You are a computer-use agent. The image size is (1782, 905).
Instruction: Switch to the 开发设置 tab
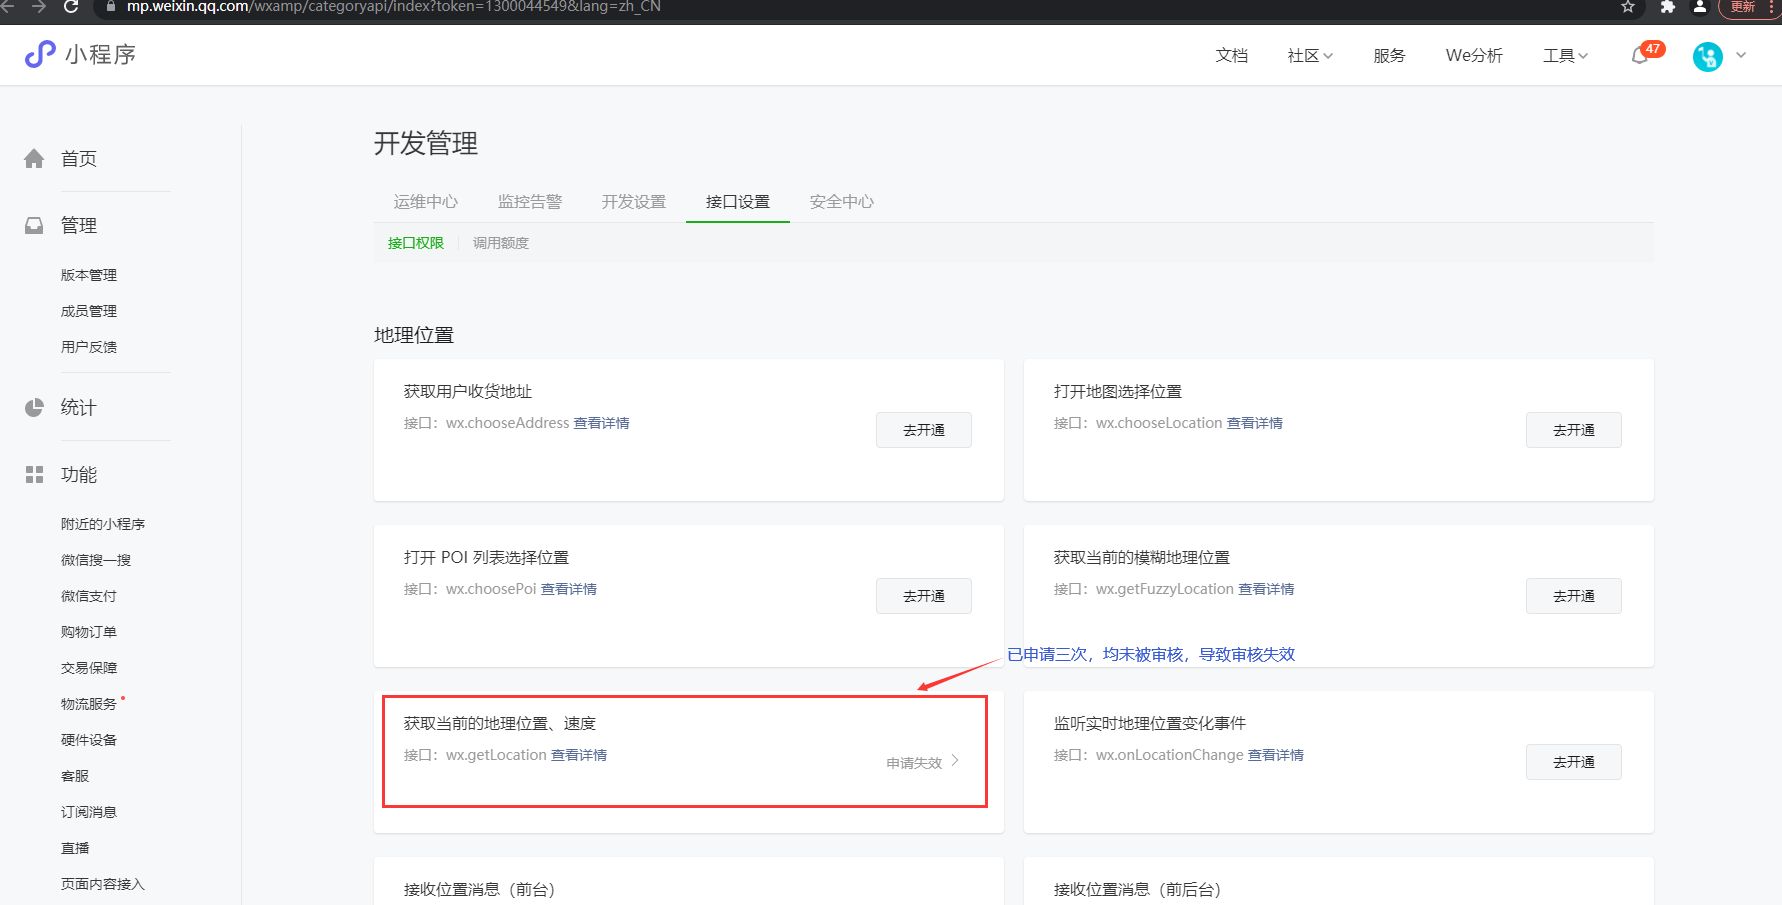(x=634, y=202)
